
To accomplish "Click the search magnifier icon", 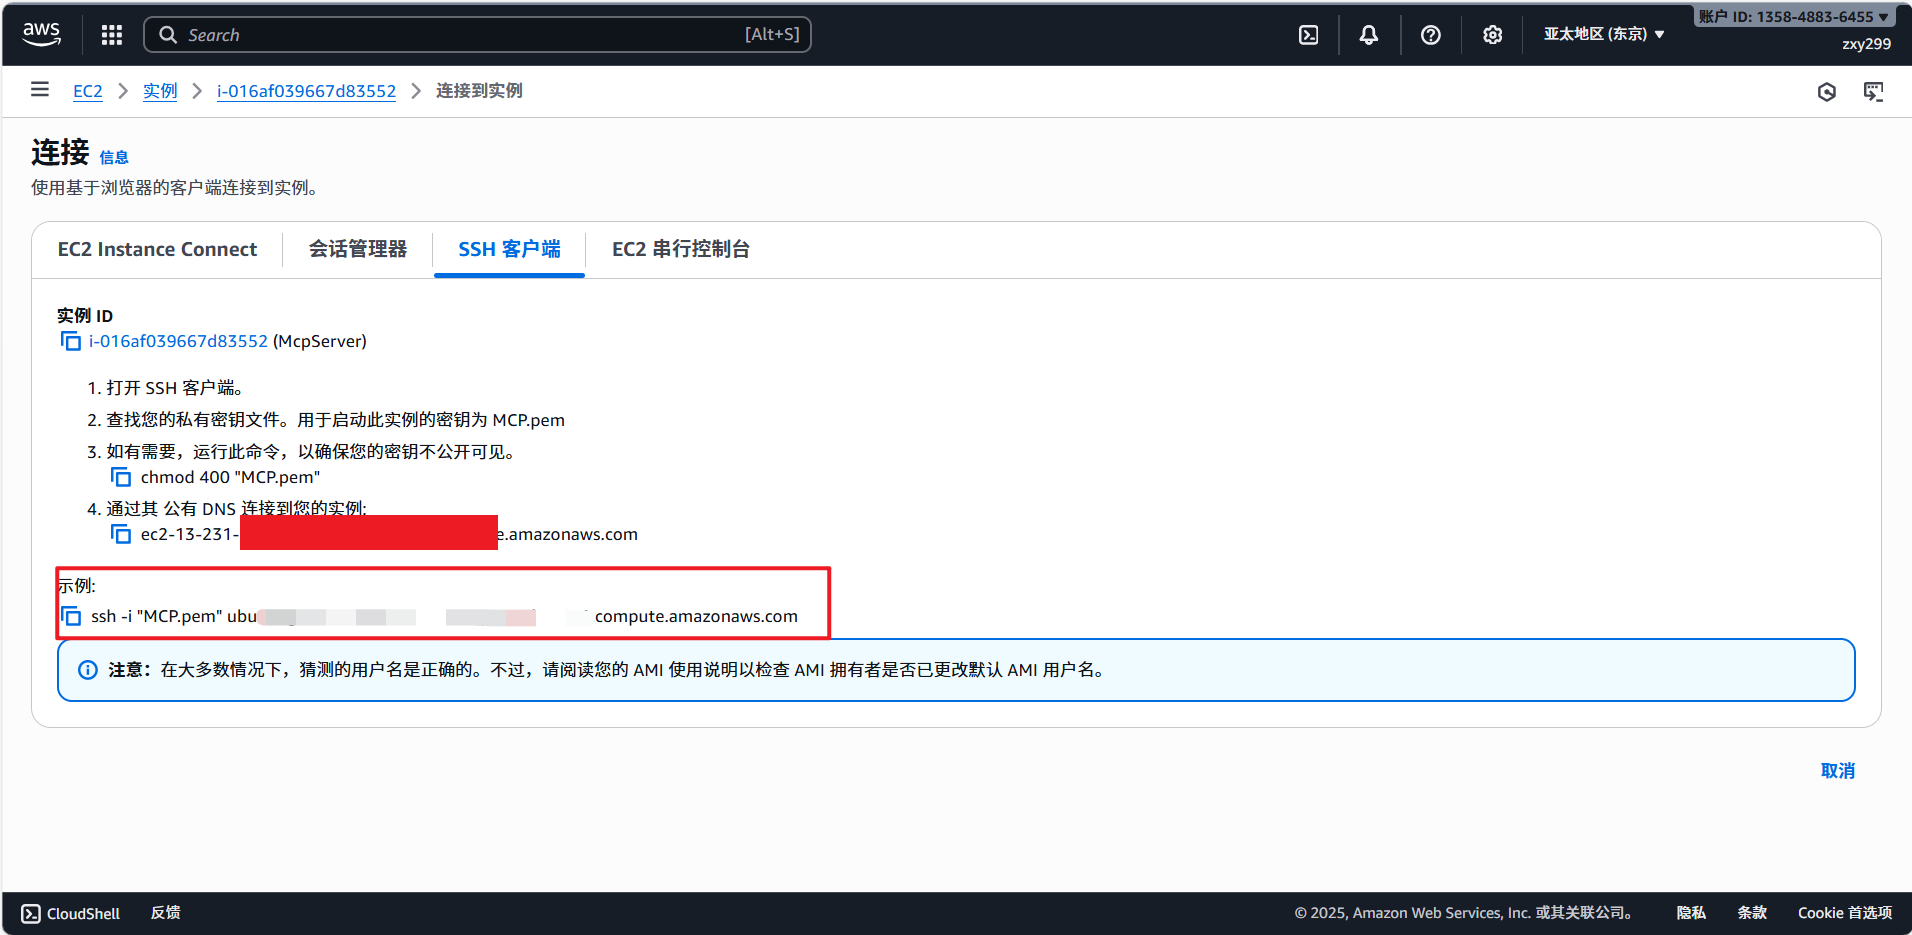I will click(x=168, y=35).
